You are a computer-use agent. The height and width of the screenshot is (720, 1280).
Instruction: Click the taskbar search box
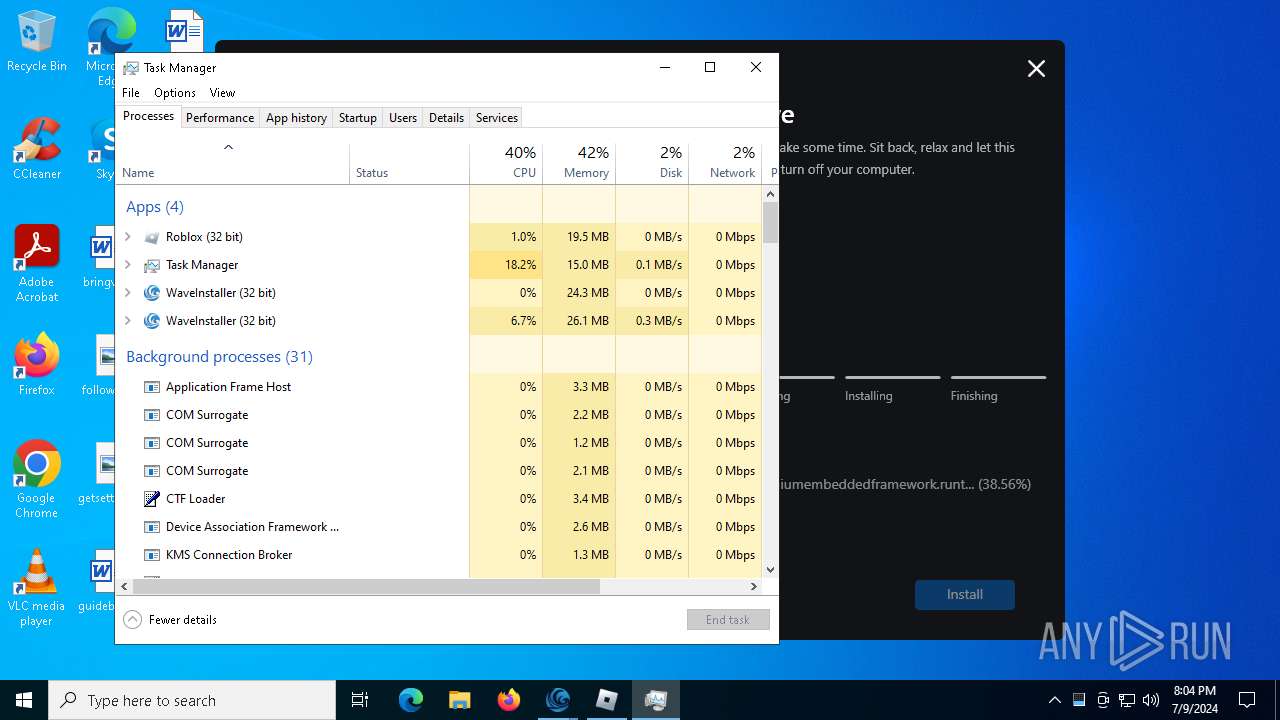[192, 700]
